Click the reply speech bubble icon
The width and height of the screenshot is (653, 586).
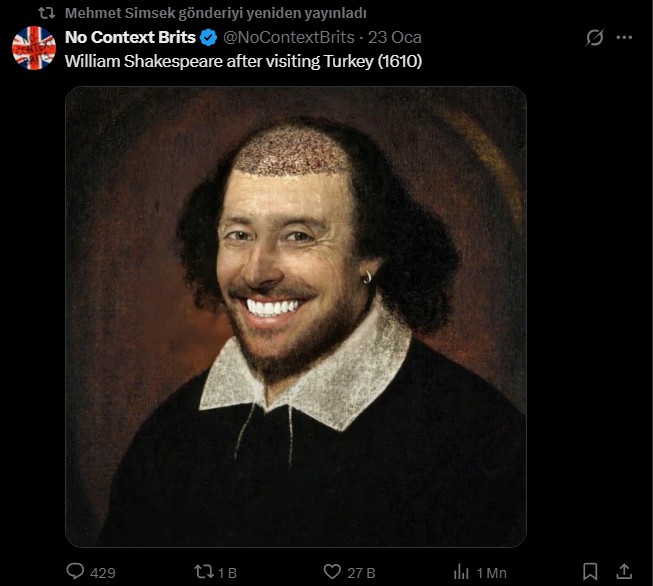click(76, 572)
